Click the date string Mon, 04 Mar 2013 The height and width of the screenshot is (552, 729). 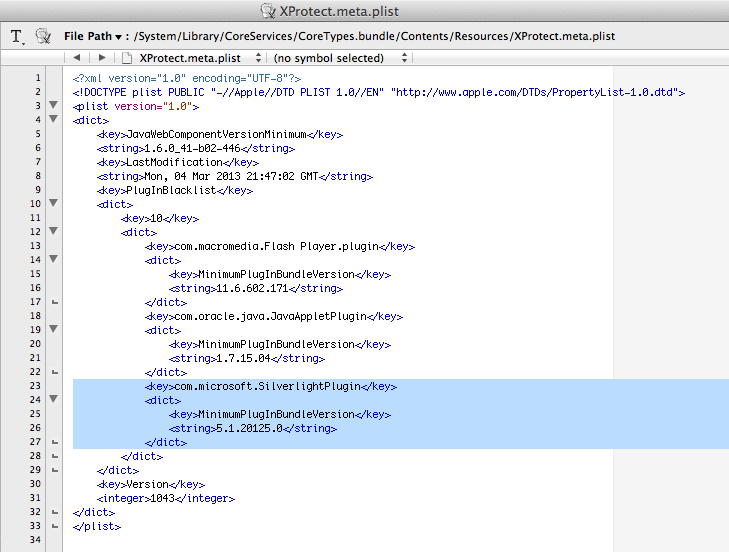(x=235, y=176)
